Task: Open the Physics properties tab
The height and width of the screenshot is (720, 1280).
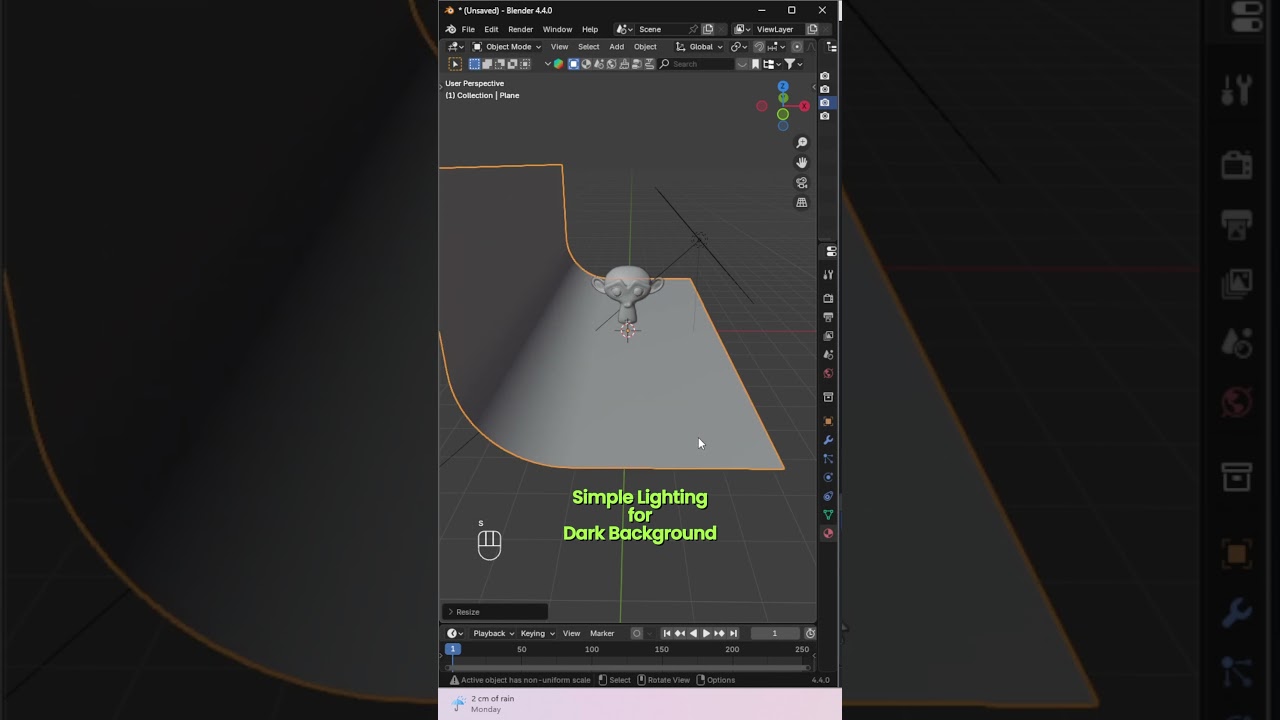Action: (828, 478)
